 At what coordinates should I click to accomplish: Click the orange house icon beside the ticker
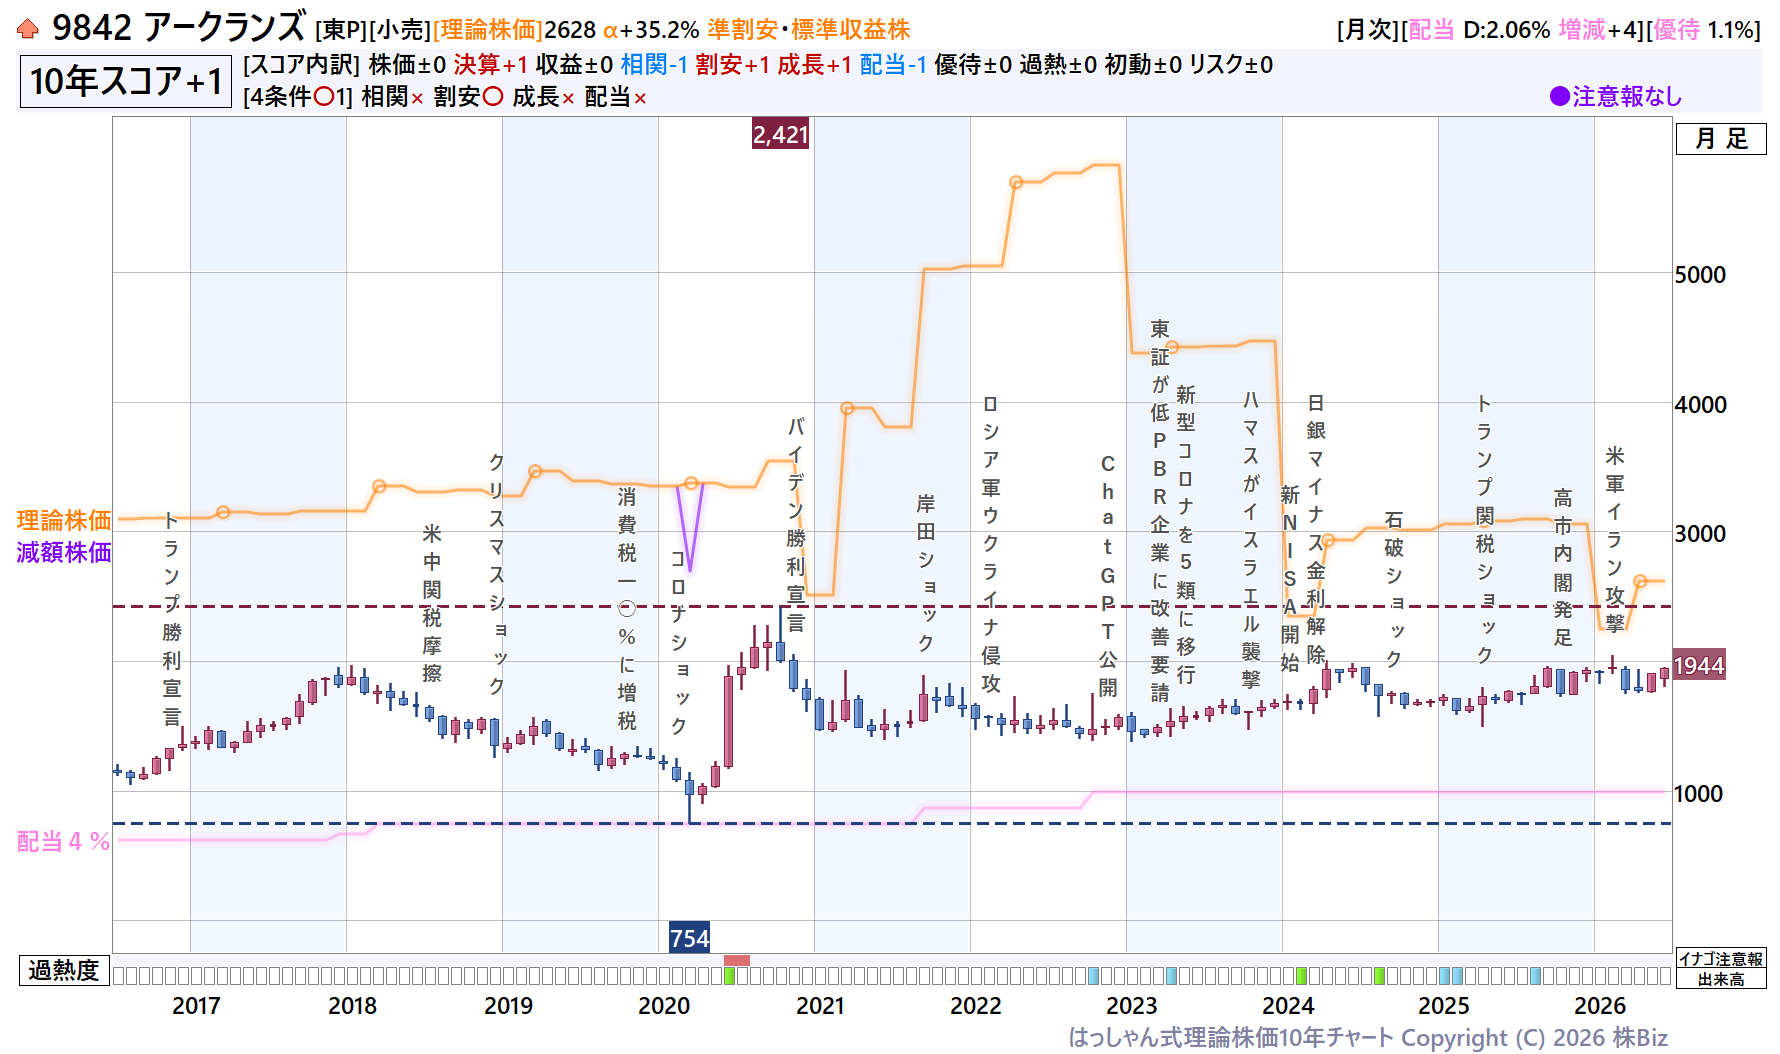point(28,29)
